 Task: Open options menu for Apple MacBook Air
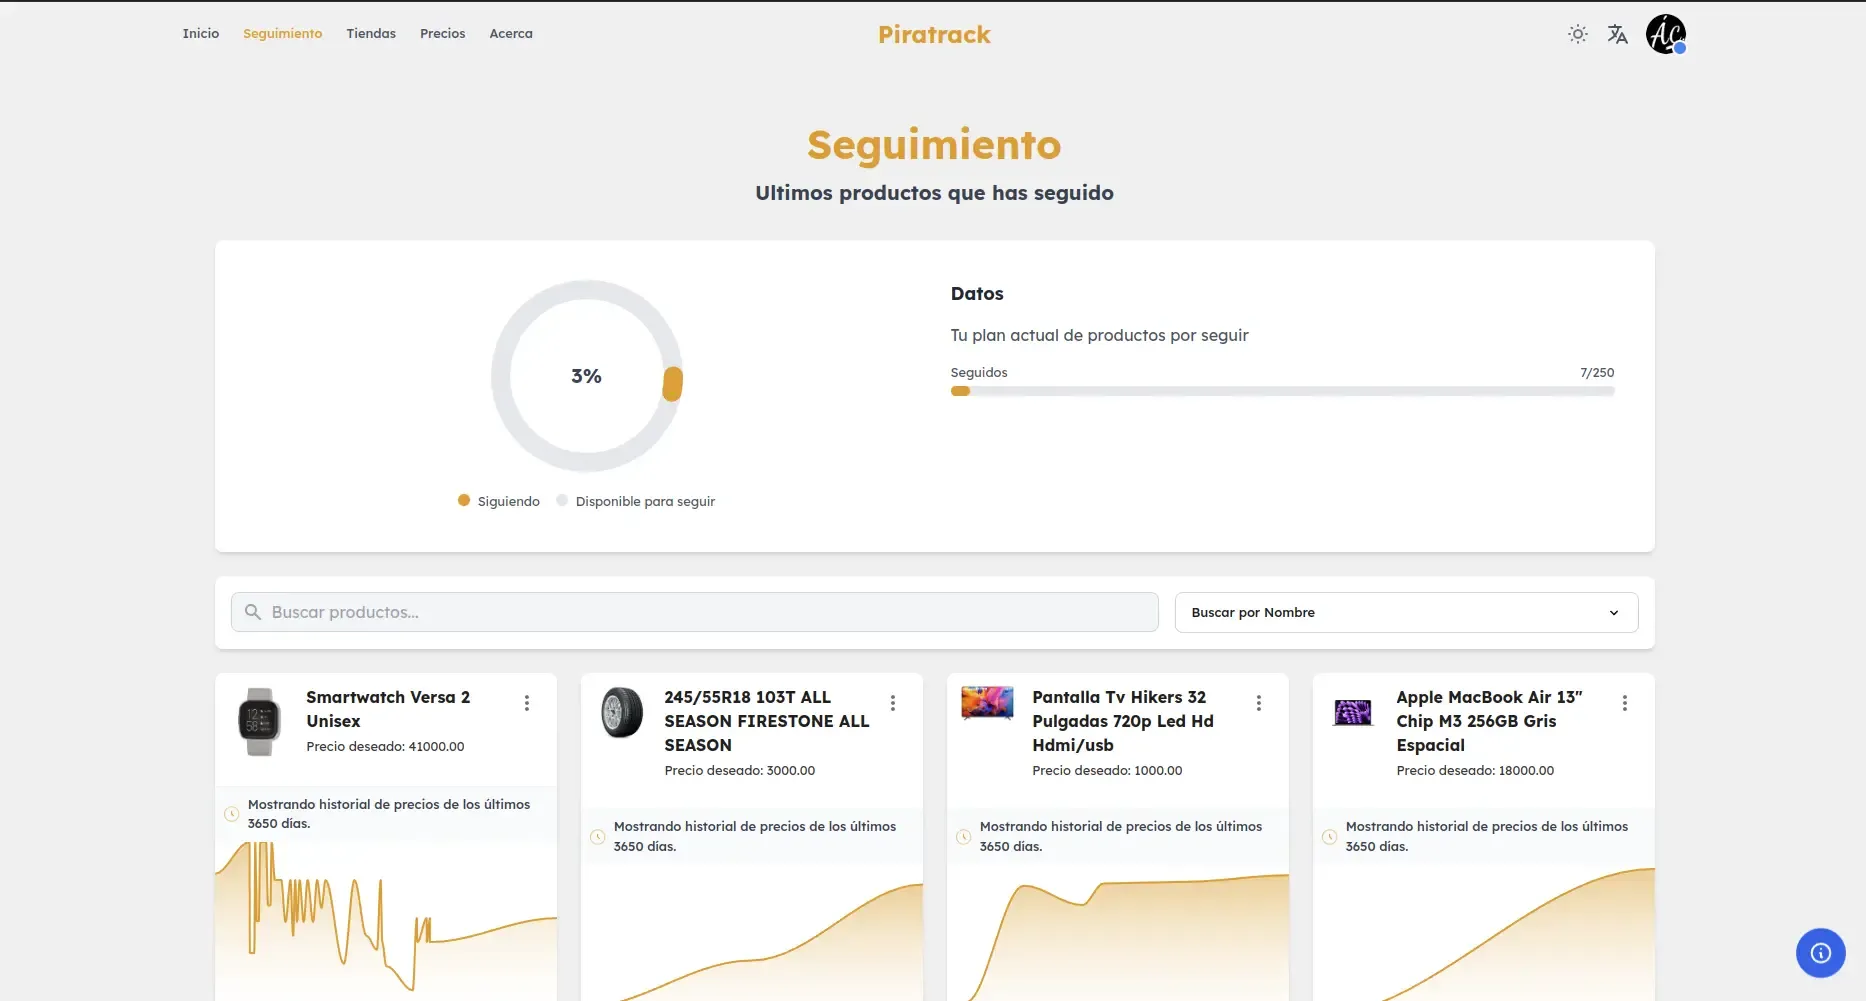point(1625,703)
